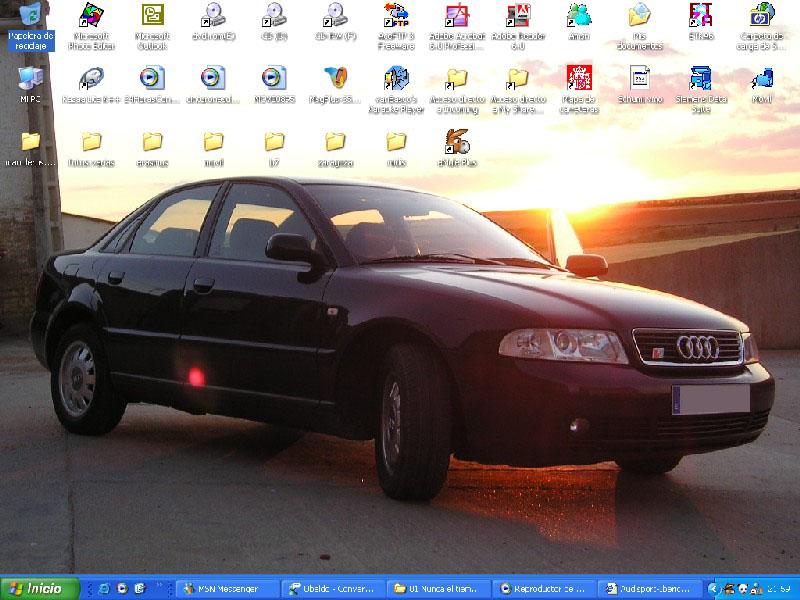
Task: Select the dvd.rom (E) drive shortcut
Action: click(x=213, y=21)
